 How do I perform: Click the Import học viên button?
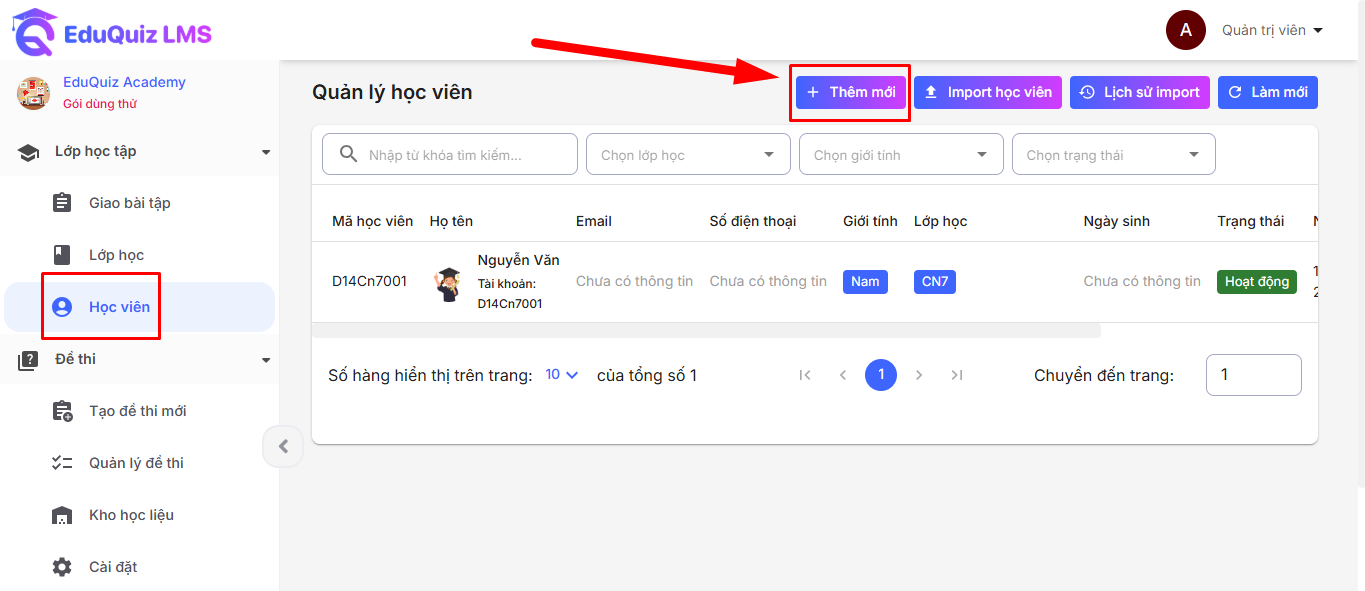(x=988, y=92)
